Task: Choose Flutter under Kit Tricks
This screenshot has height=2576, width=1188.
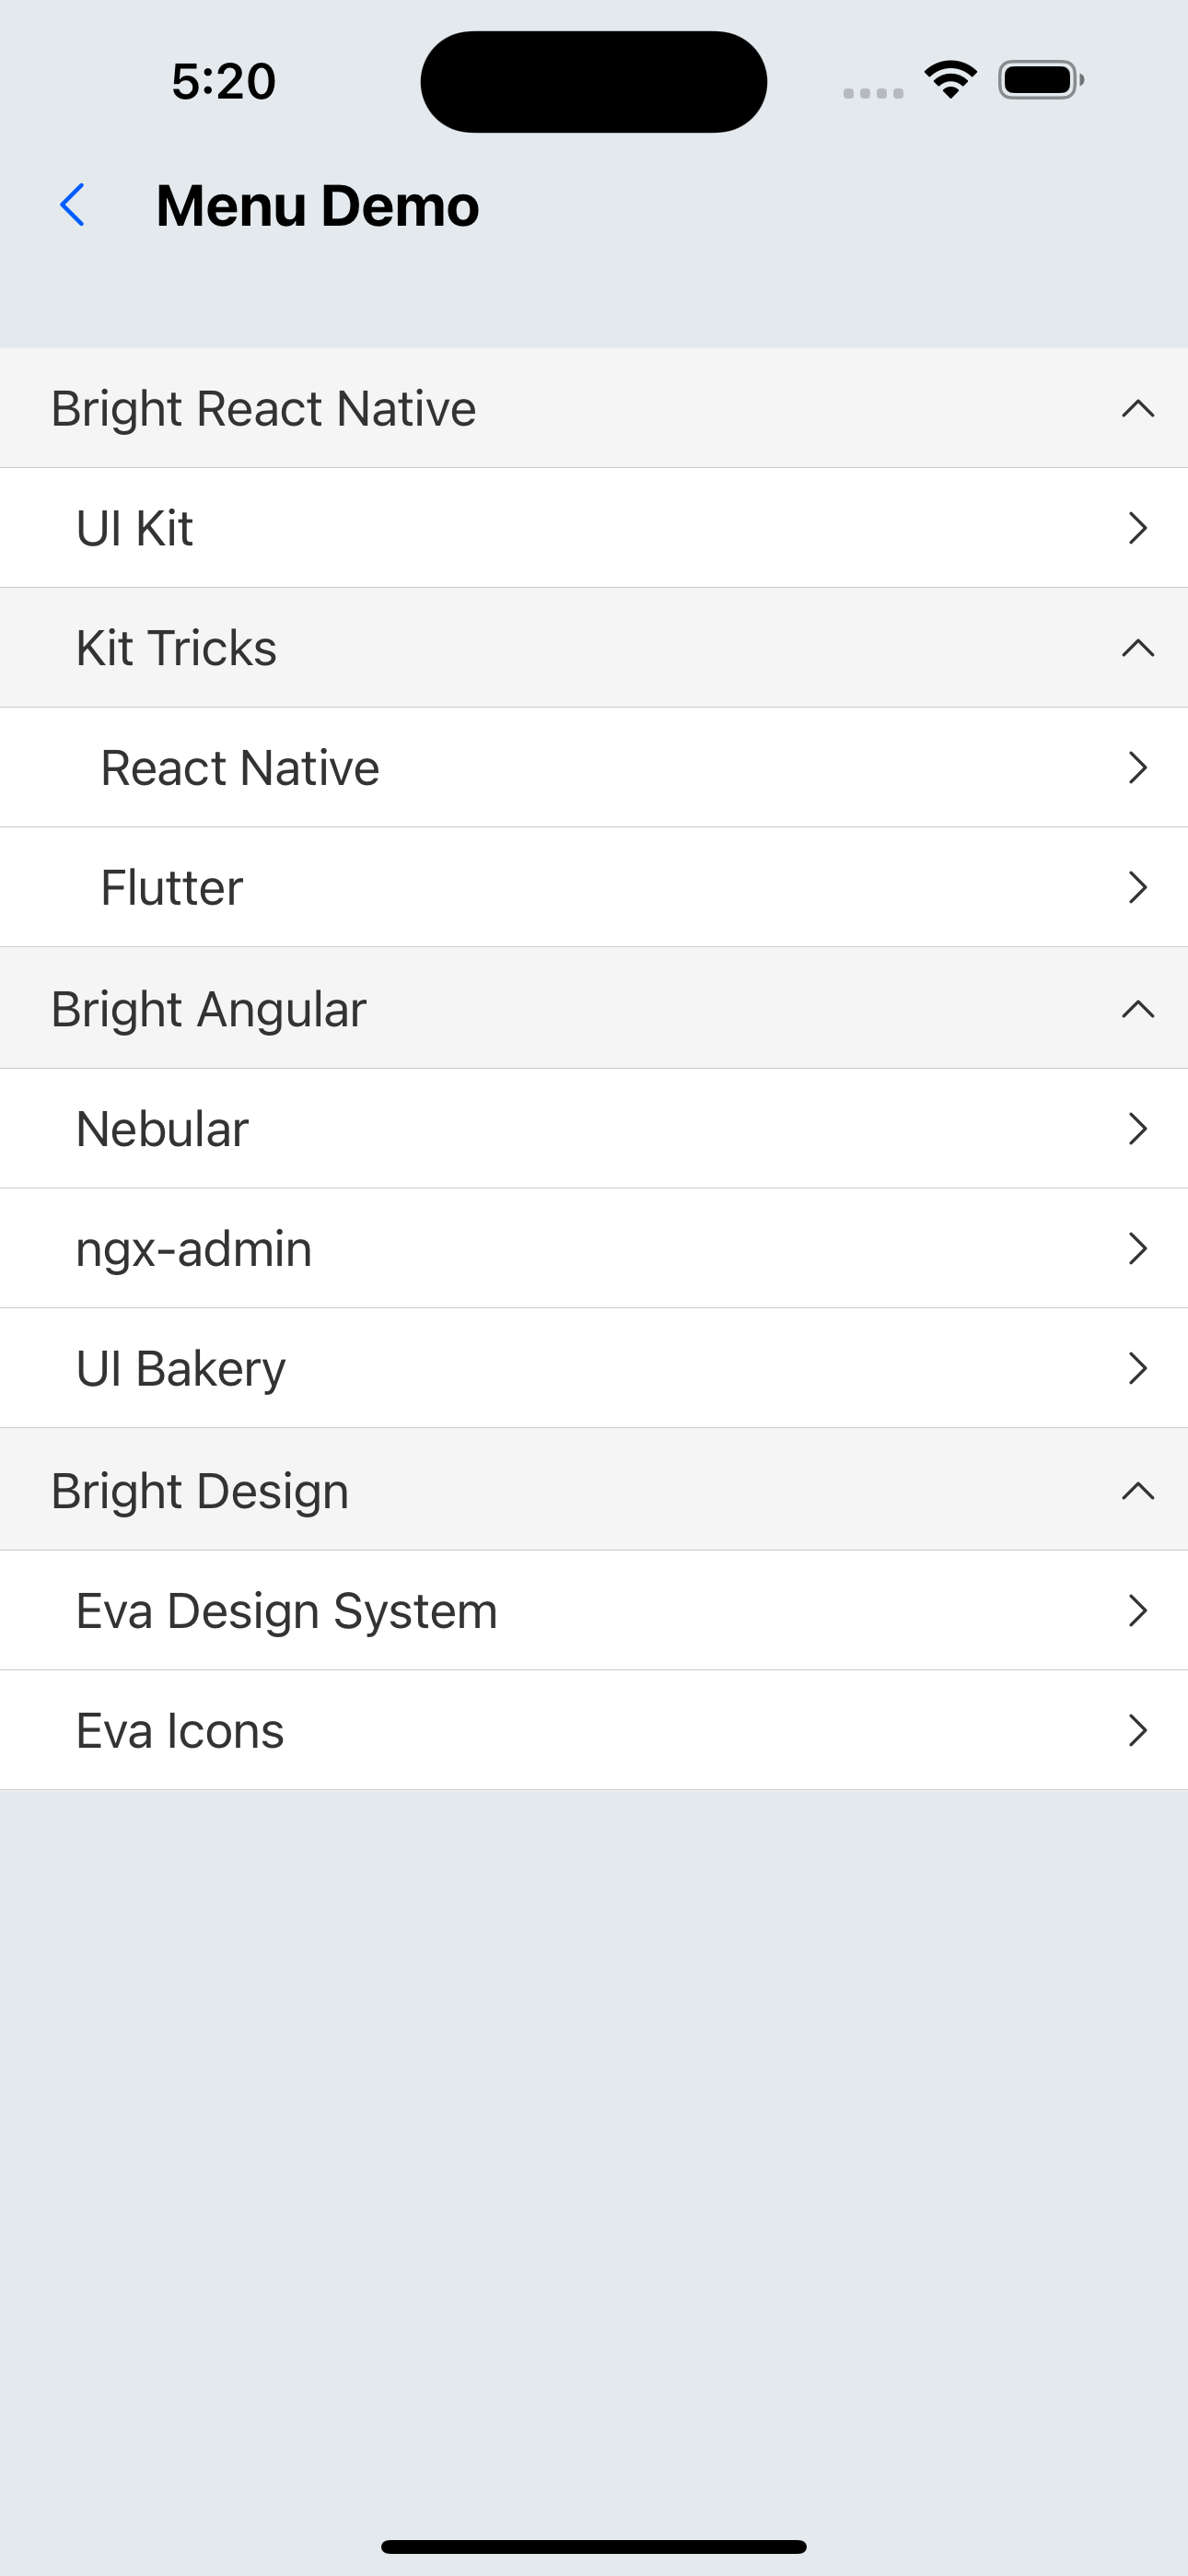Action: coord(172,887)
